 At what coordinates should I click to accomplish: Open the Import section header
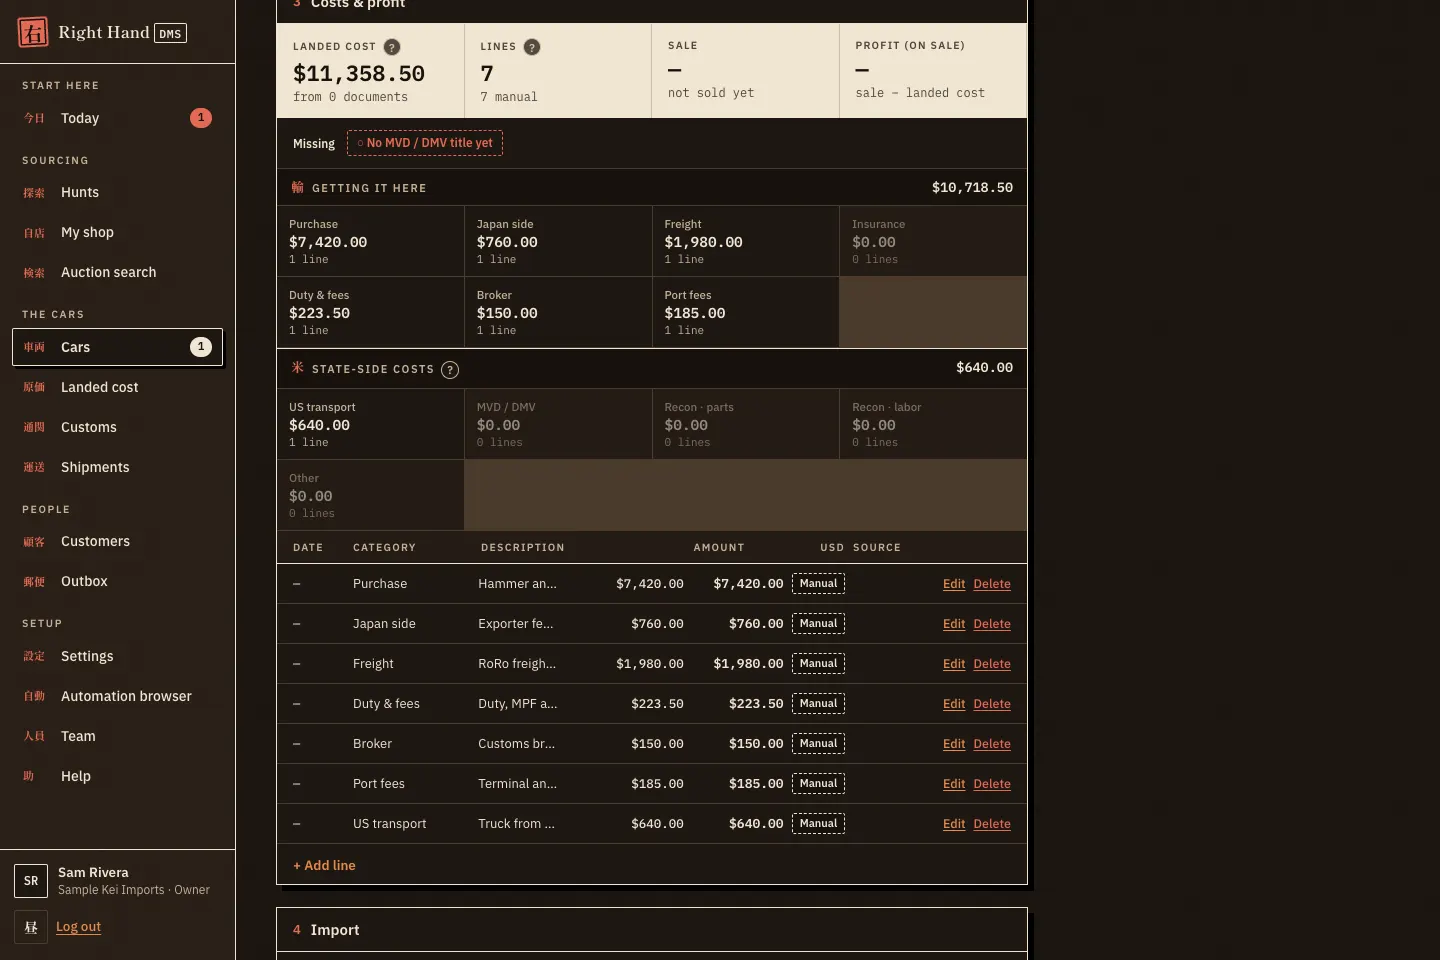coord(652,930)
